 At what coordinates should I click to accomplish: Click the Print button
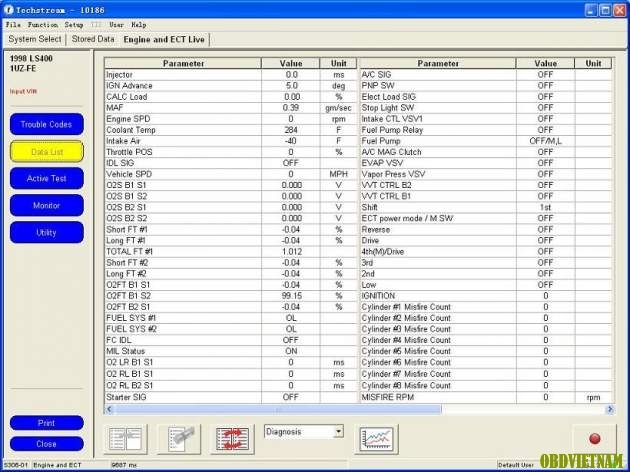47,423
